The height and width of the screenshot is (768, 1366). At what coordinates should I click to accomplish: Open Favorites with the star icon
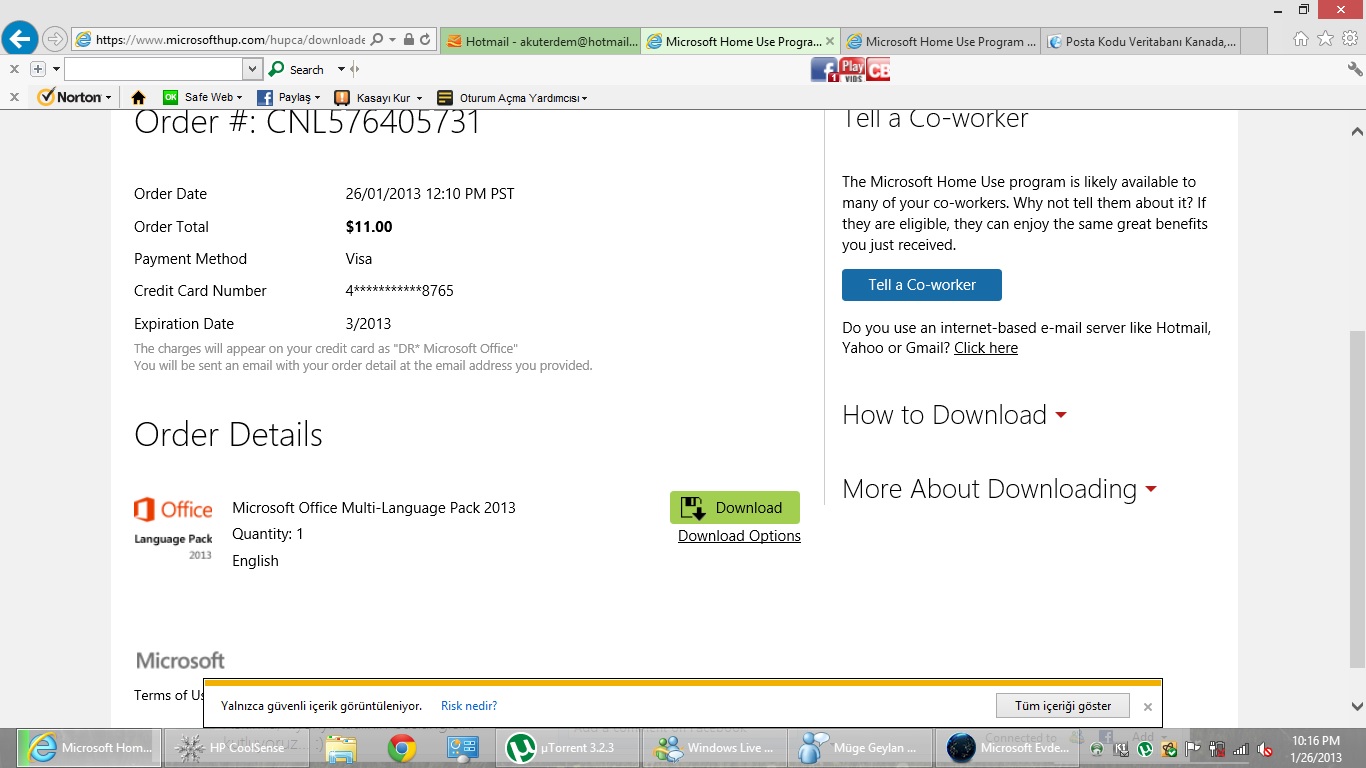(x=1325, y=39)
